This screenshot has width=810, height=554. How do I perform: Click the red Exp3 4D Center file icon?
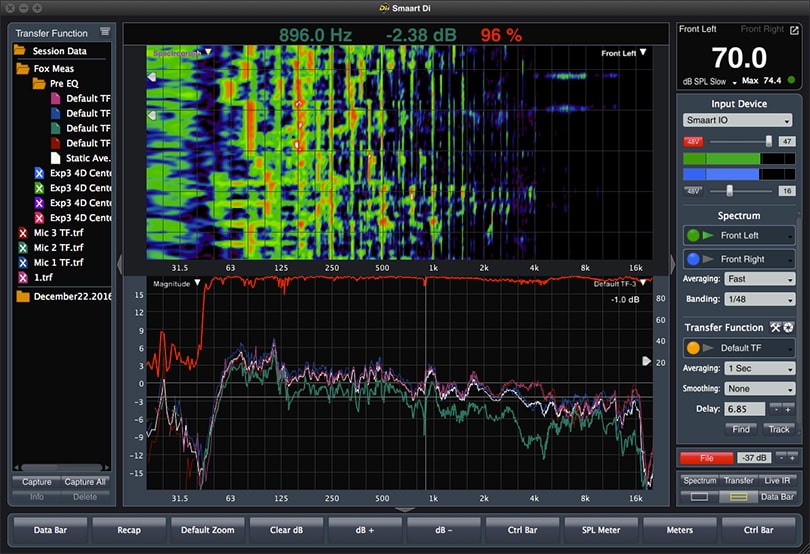[39, 218]
